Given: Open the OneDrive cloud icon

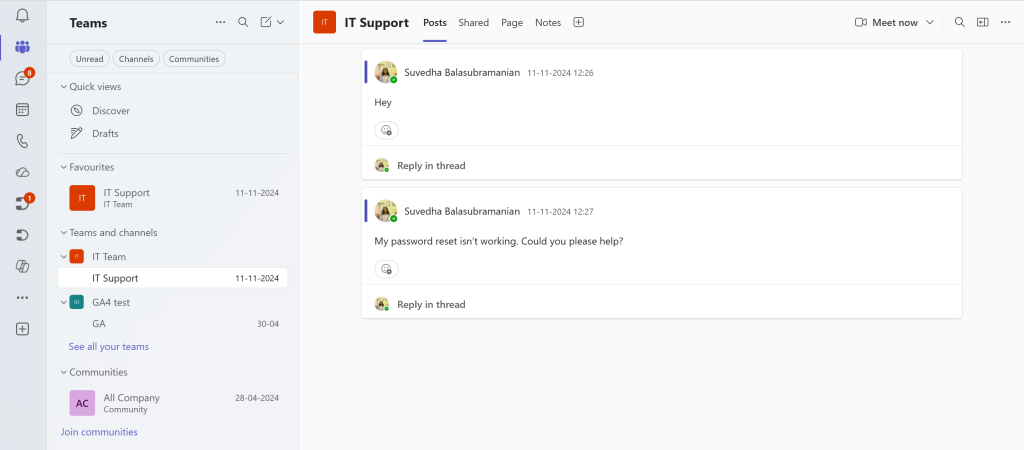Looking at the screenshot, I should point(22,172).
